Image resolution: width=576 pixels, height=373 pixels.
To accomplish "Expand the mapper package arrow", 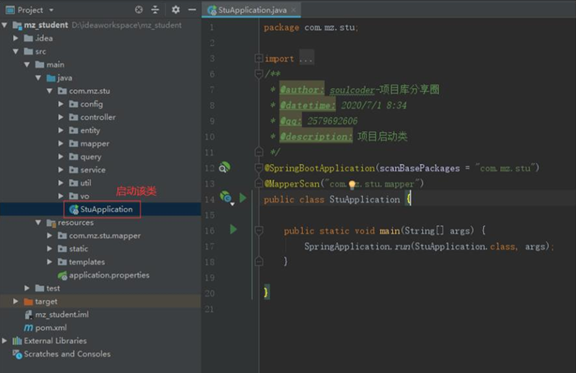I will coord(61,144).
